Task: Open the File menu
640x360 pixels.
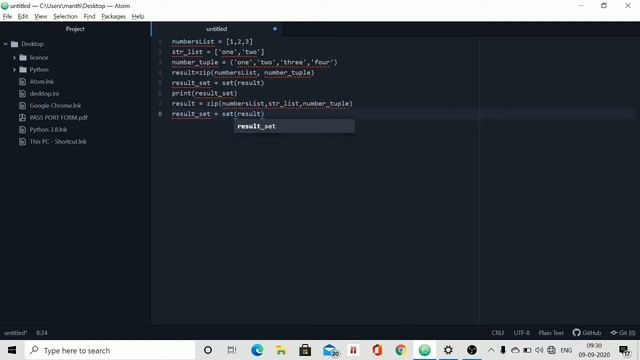Action: point(7,16)
